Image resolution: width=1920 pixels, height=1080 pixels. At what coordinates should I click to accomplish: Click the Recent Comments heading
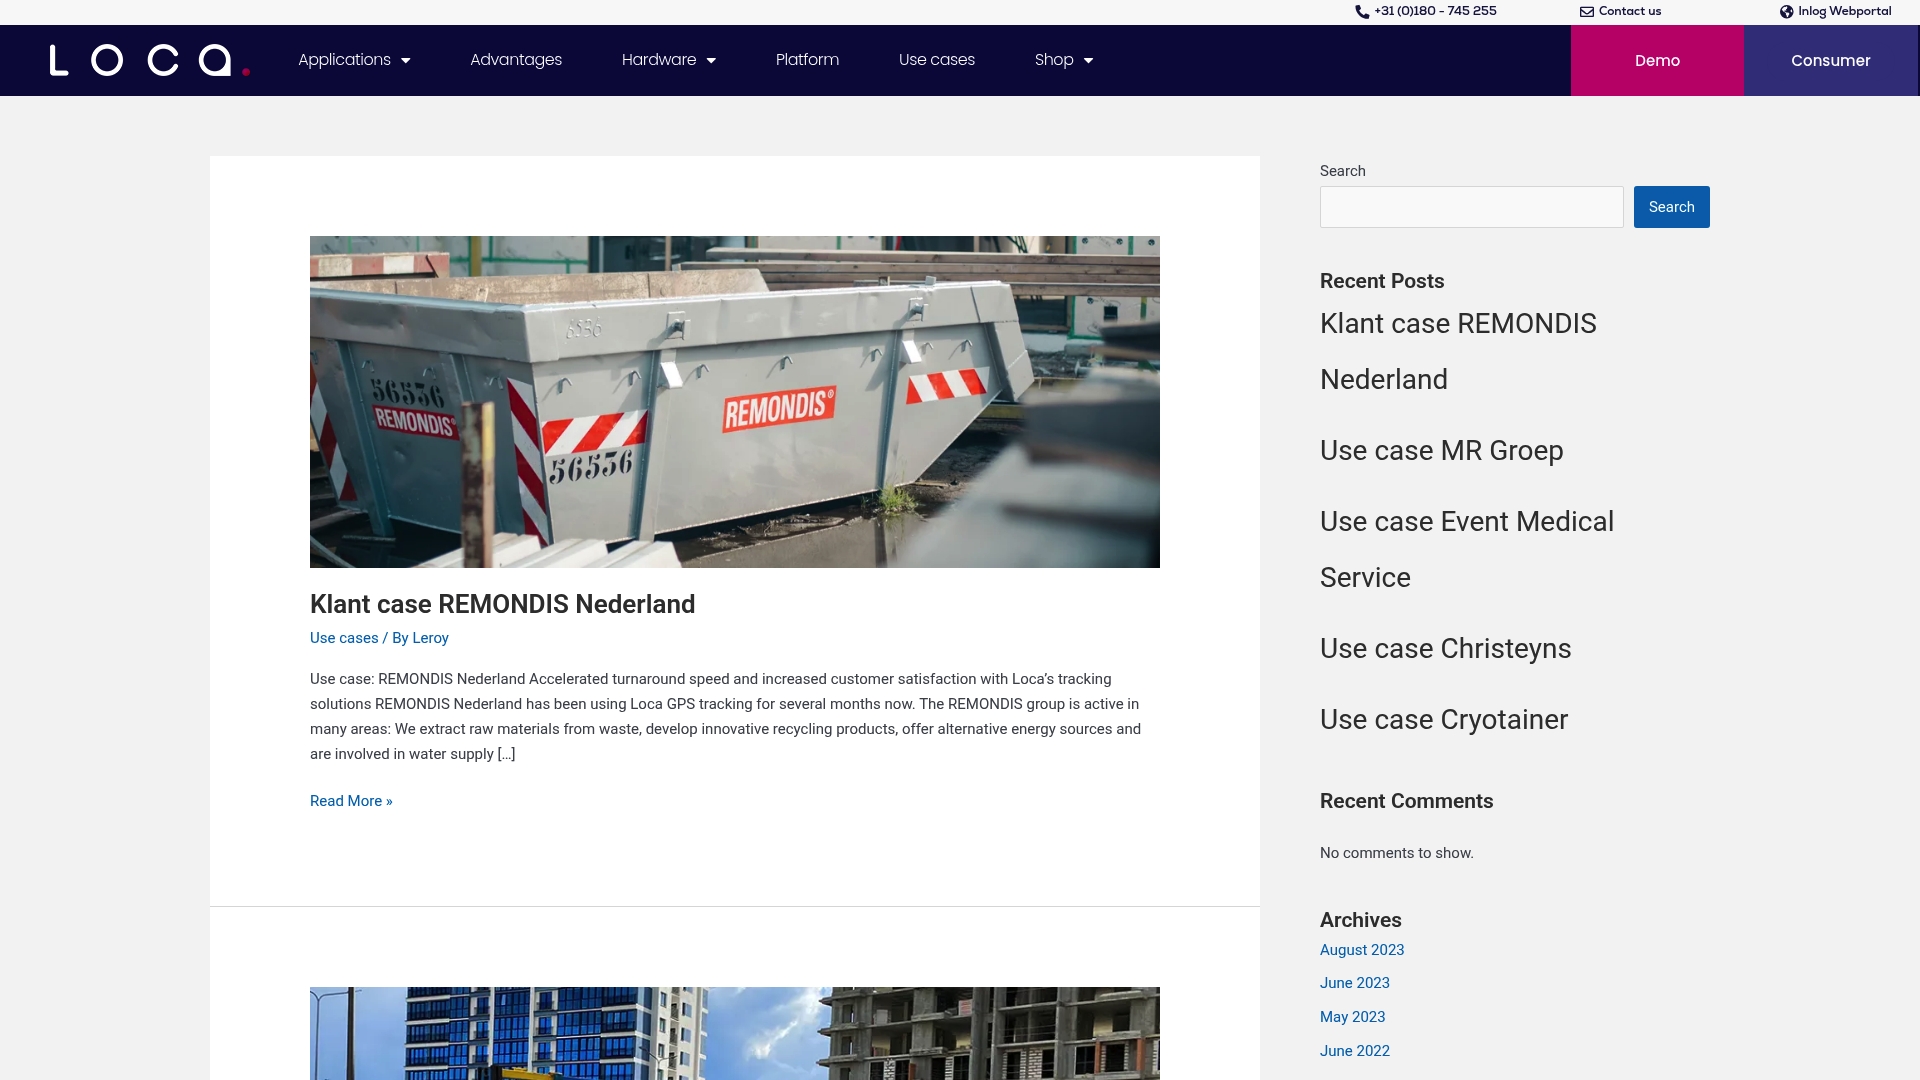pyautogui.click(x=1406, y=801)
